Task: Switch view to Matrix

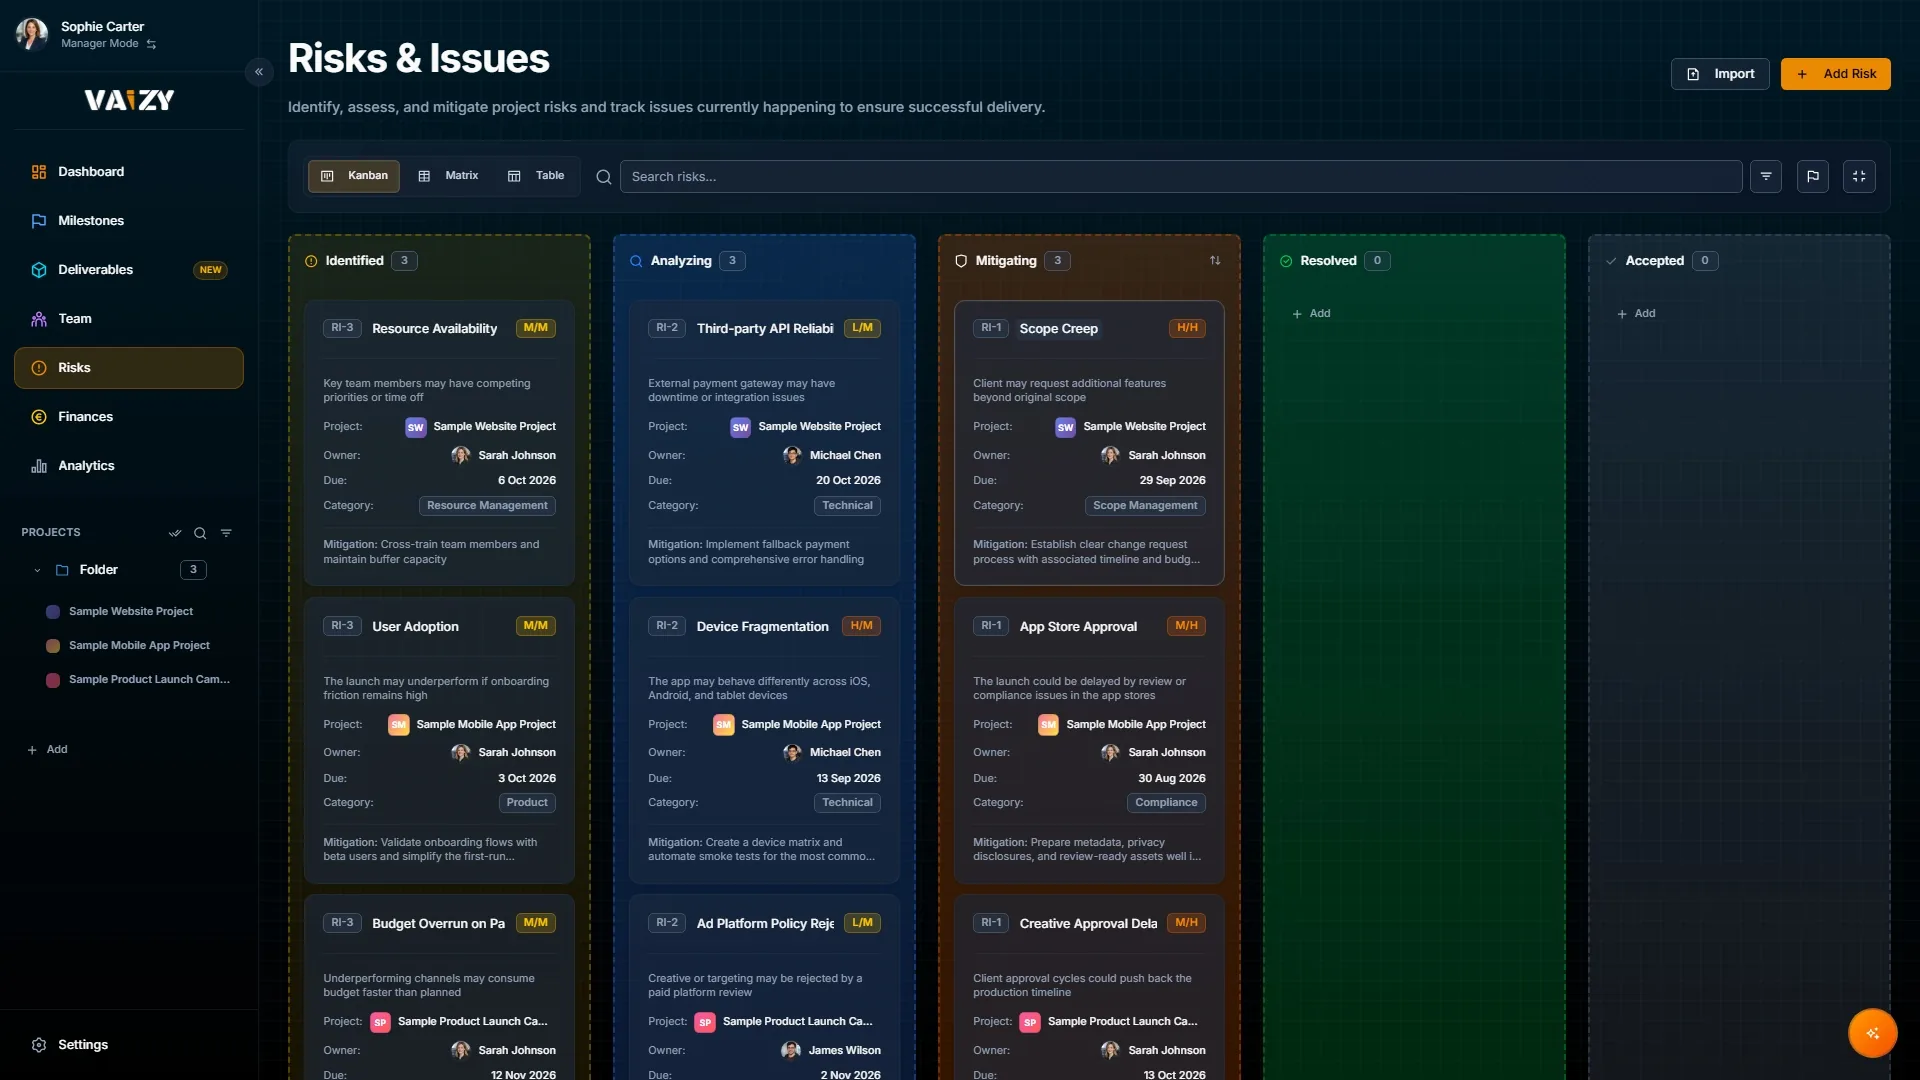Action: pos(449,176)
